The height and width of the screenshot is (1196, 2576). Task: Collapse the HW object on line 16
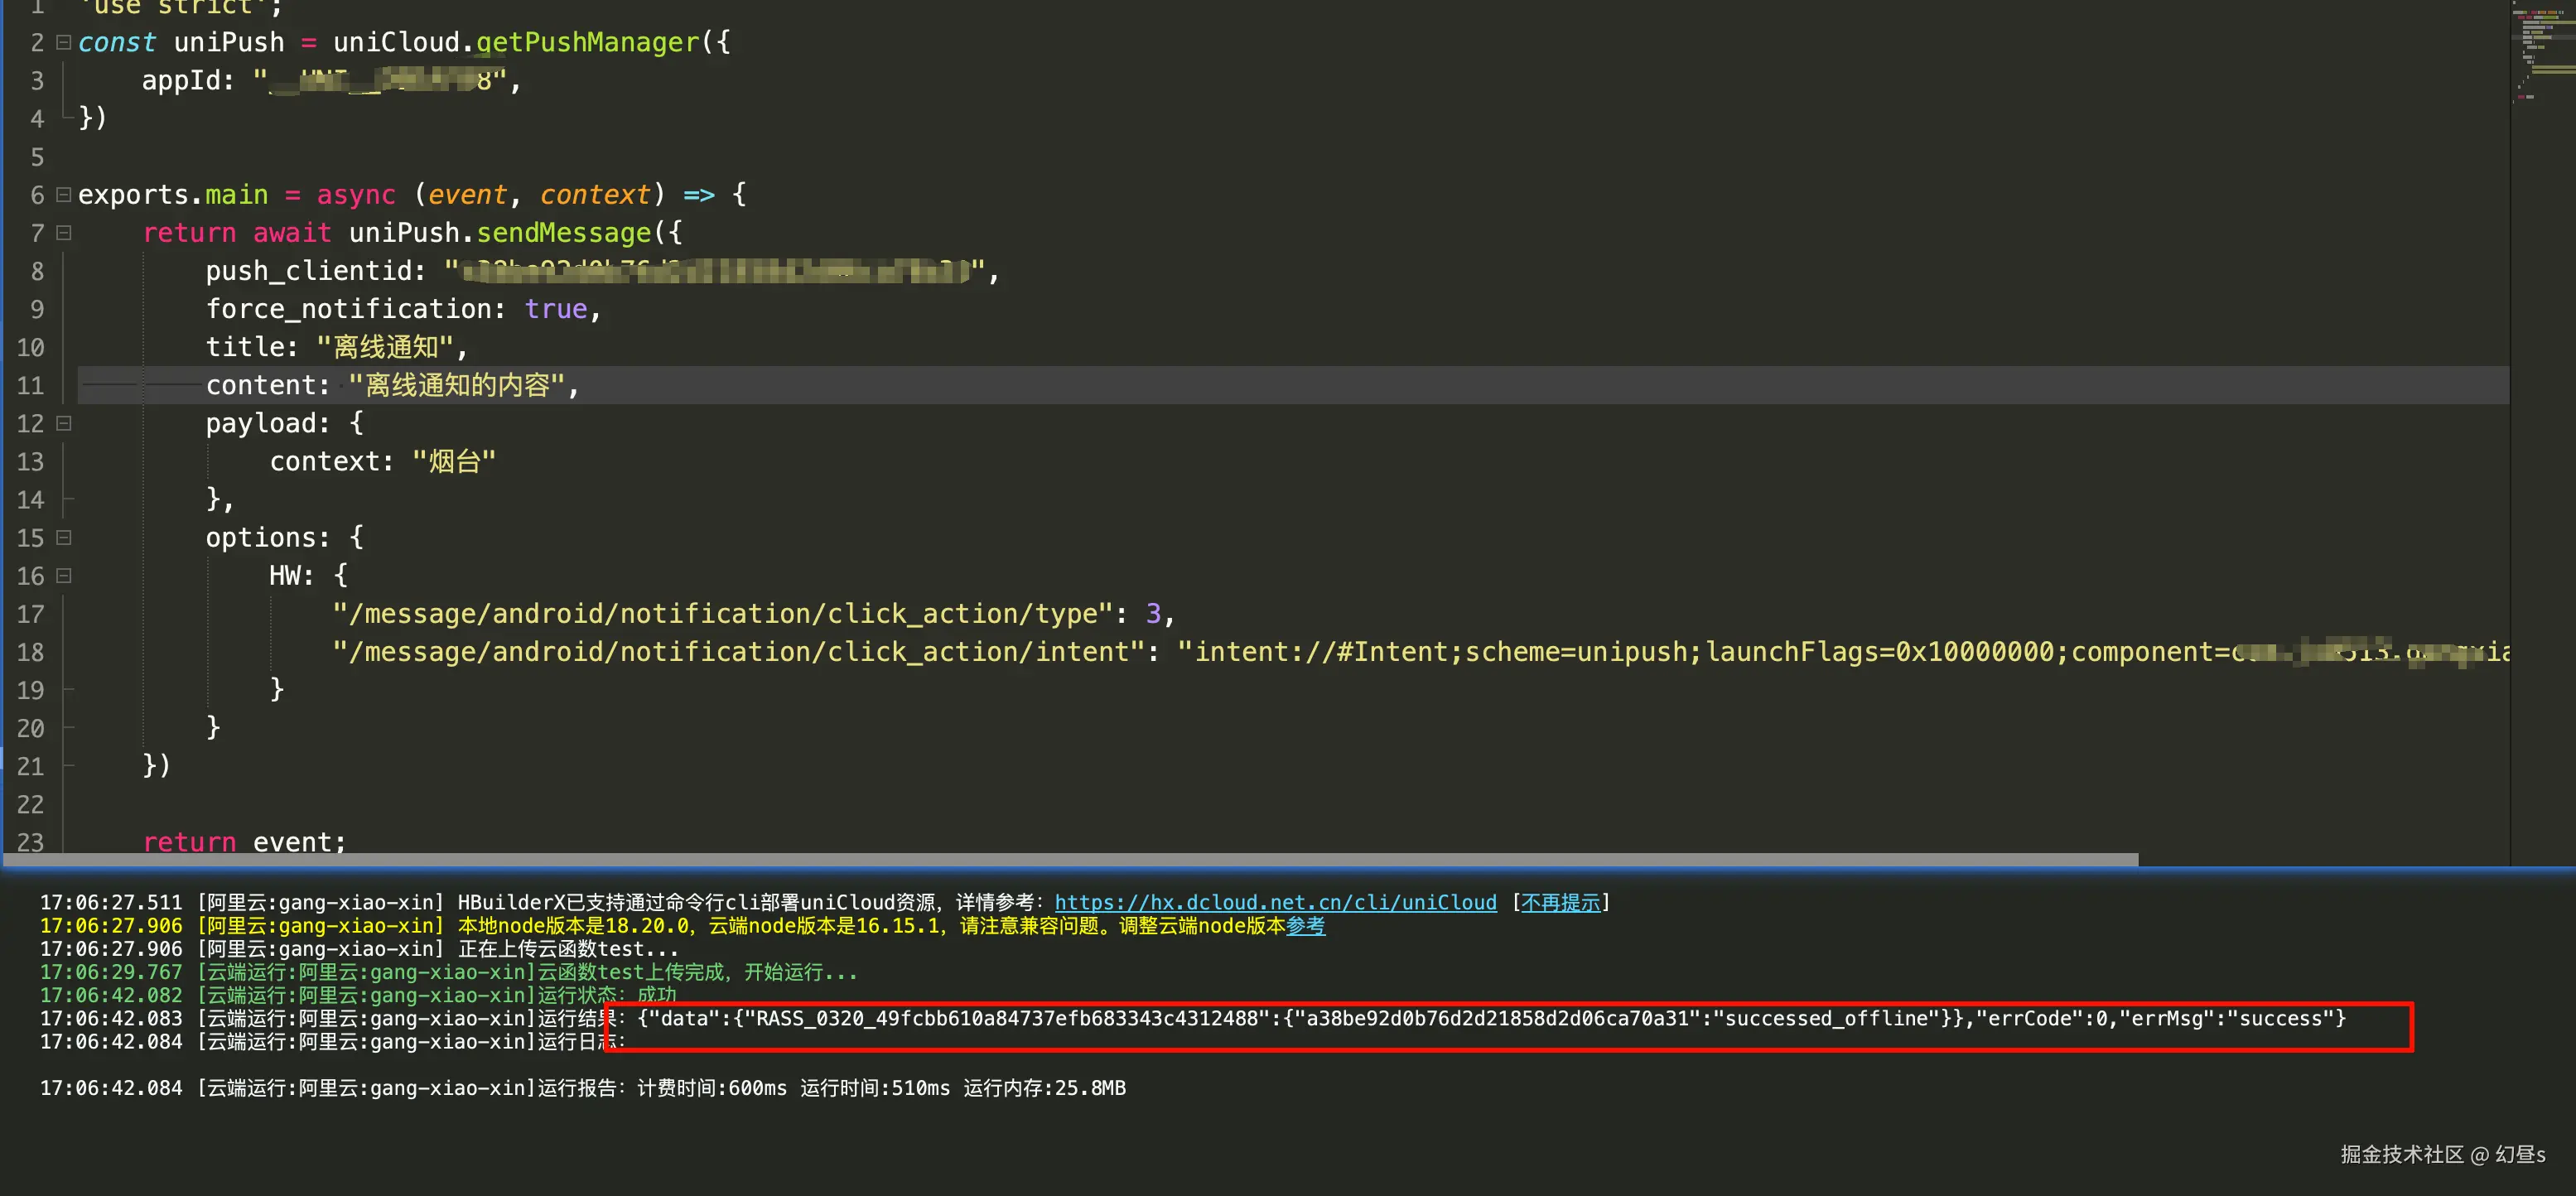tap(63, 576)
